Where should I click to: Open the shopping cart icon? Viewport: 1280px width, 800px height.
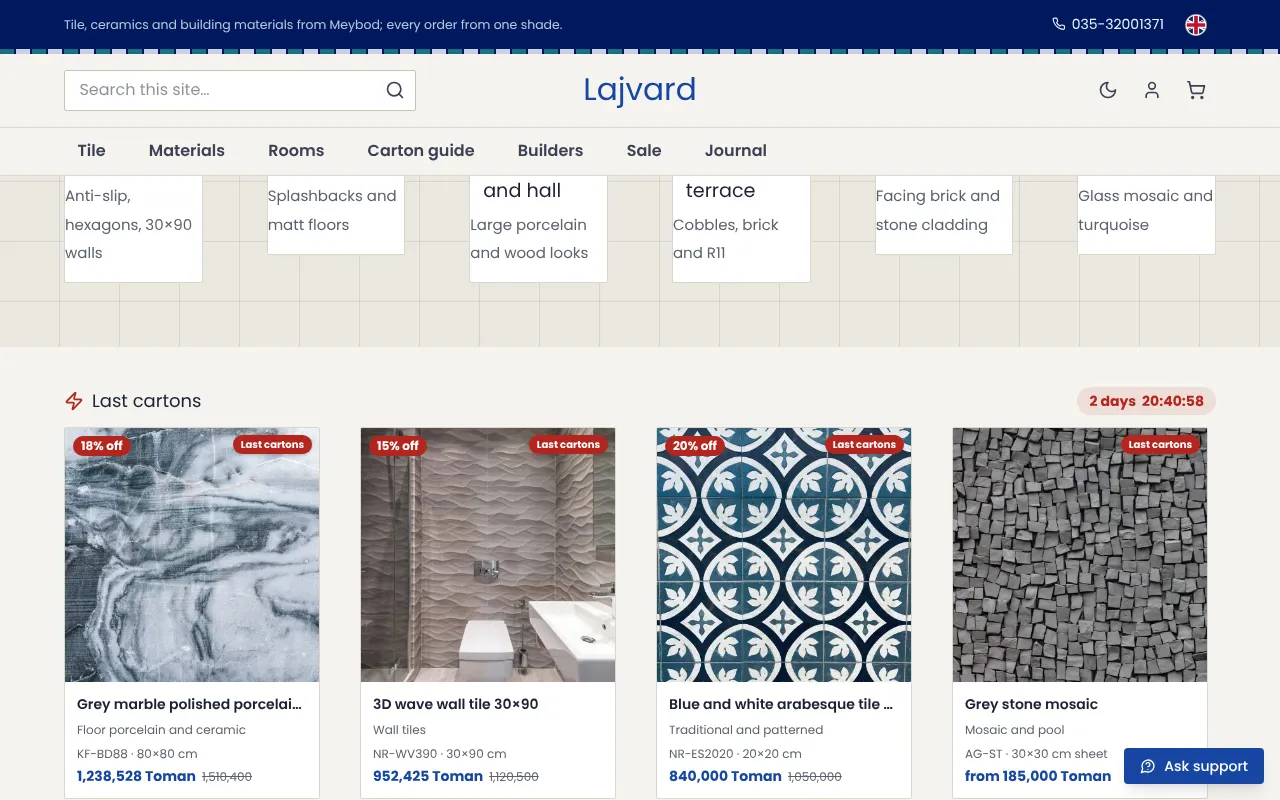(x=1196, y=90)
